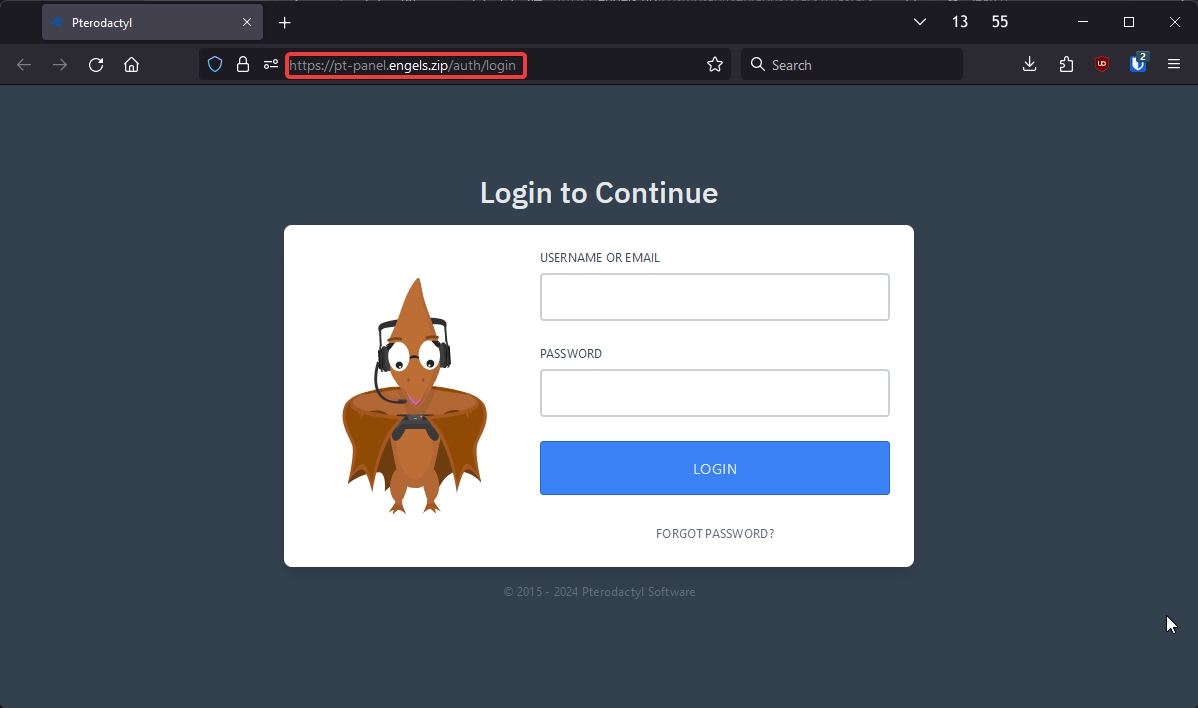Open a new browser tab
This screenshot has height=708, width=1198.
pyautogui.click(x=284, y=22)
